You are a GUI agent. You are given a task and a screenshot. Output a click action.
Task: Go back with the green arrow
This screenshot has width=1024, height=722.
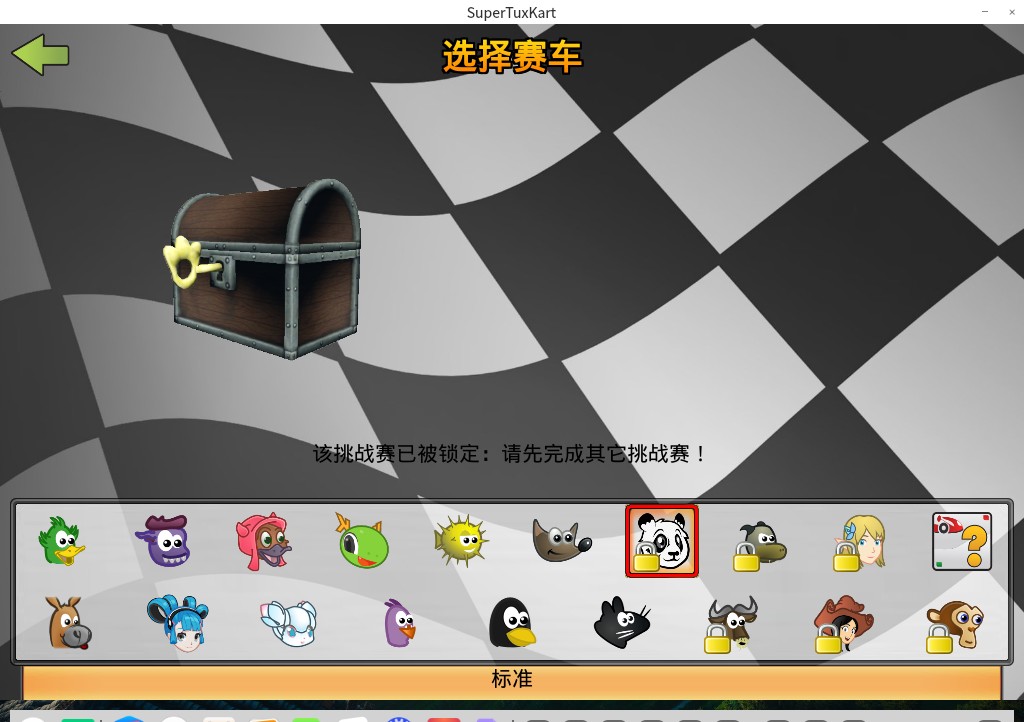pos(40,55)
